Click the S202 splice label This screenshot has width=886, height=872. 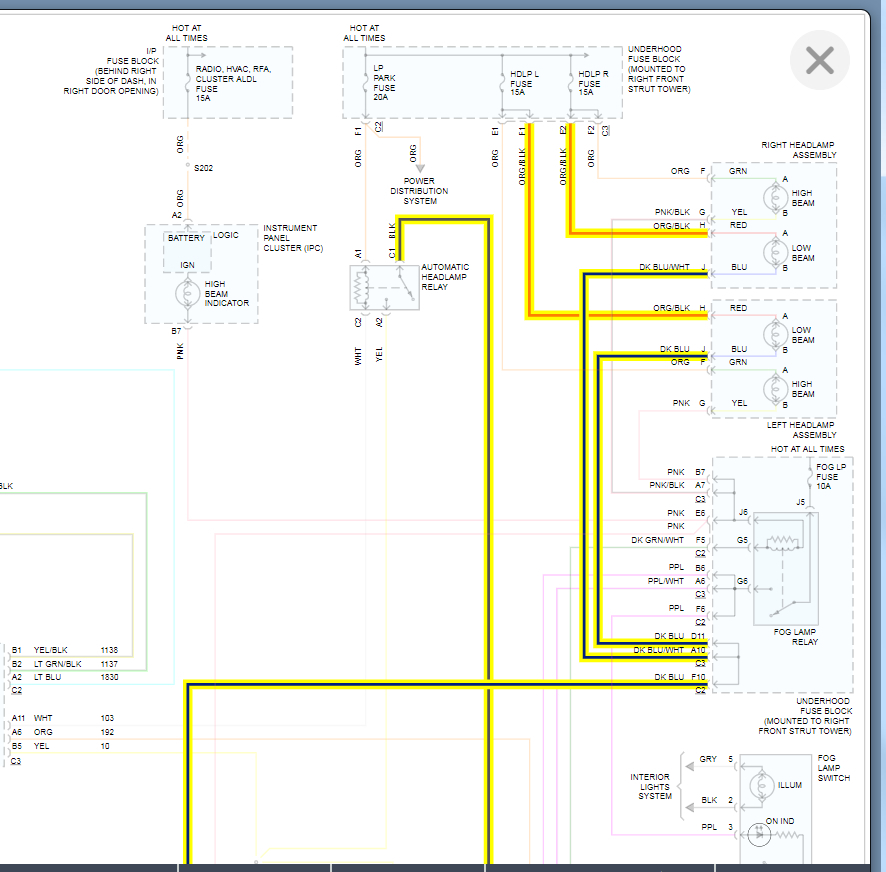tap(204, 168)
